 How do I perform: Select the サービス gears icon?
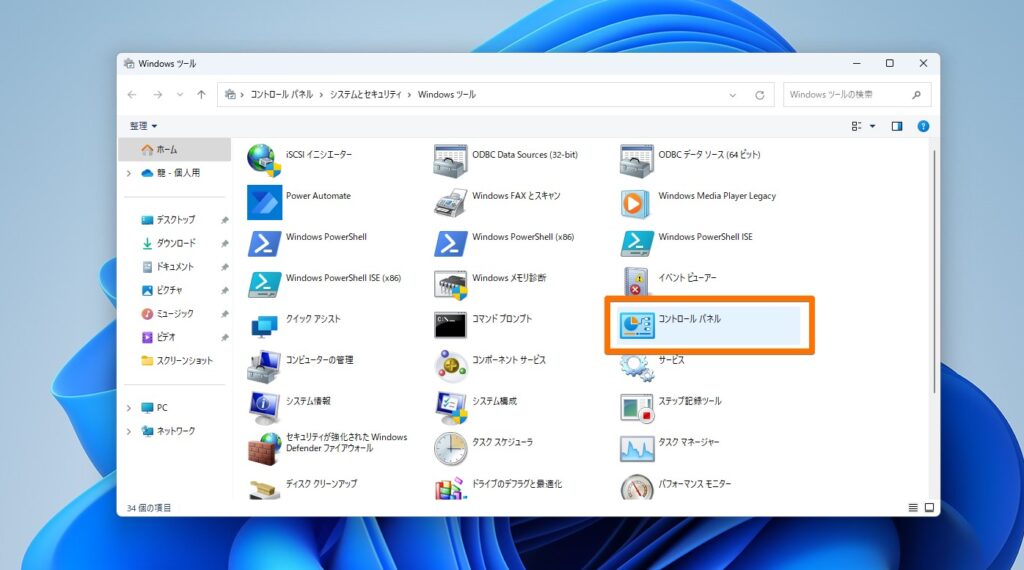[637, 368]
